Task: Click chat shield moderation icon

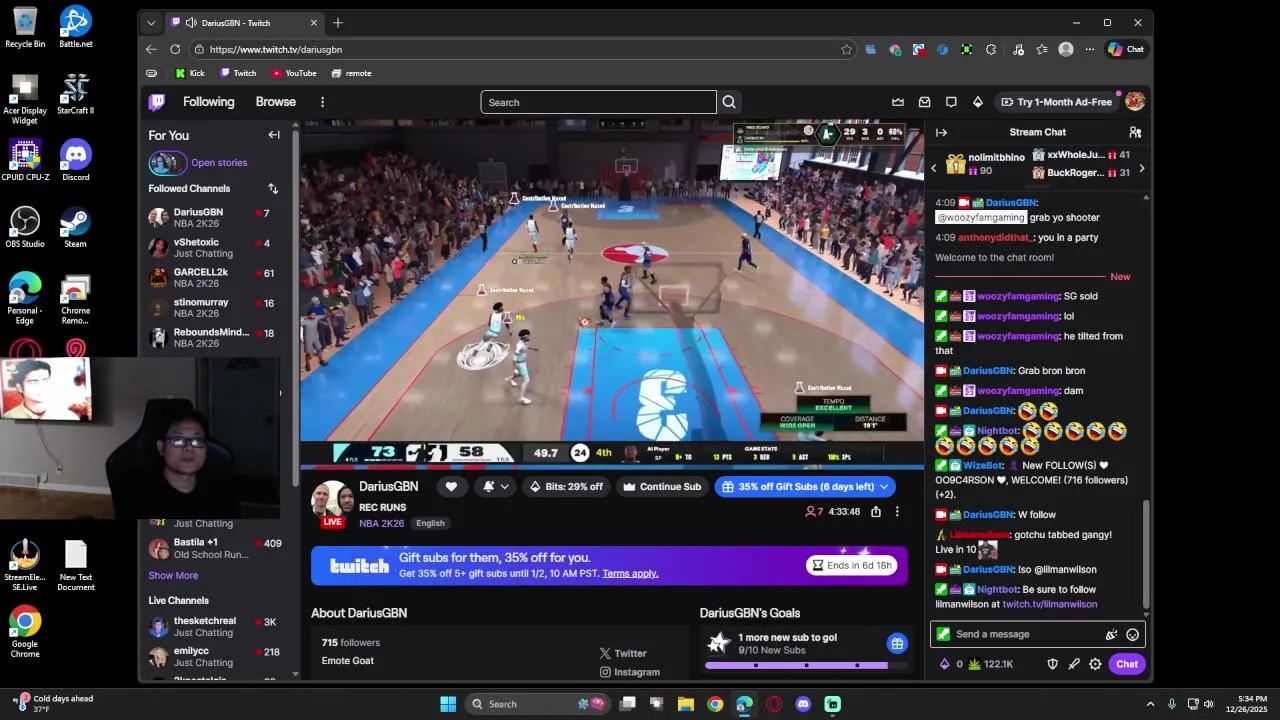Action: click(x=1052, y=664)
